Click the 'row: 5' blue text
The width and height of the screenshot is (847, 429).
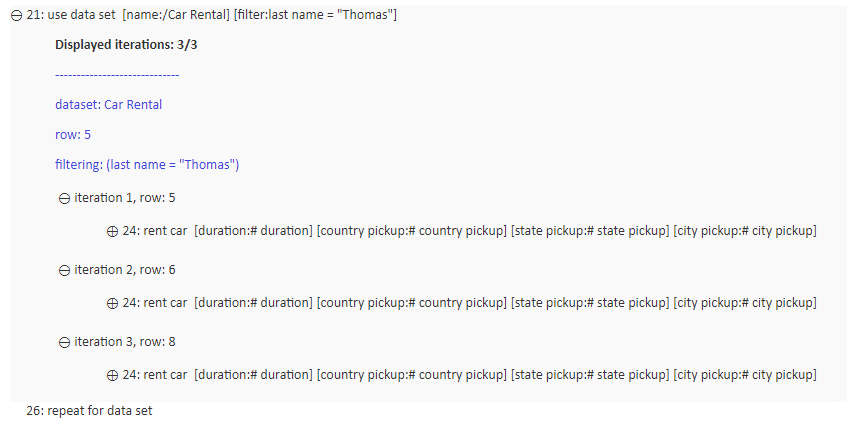point(73,135)
